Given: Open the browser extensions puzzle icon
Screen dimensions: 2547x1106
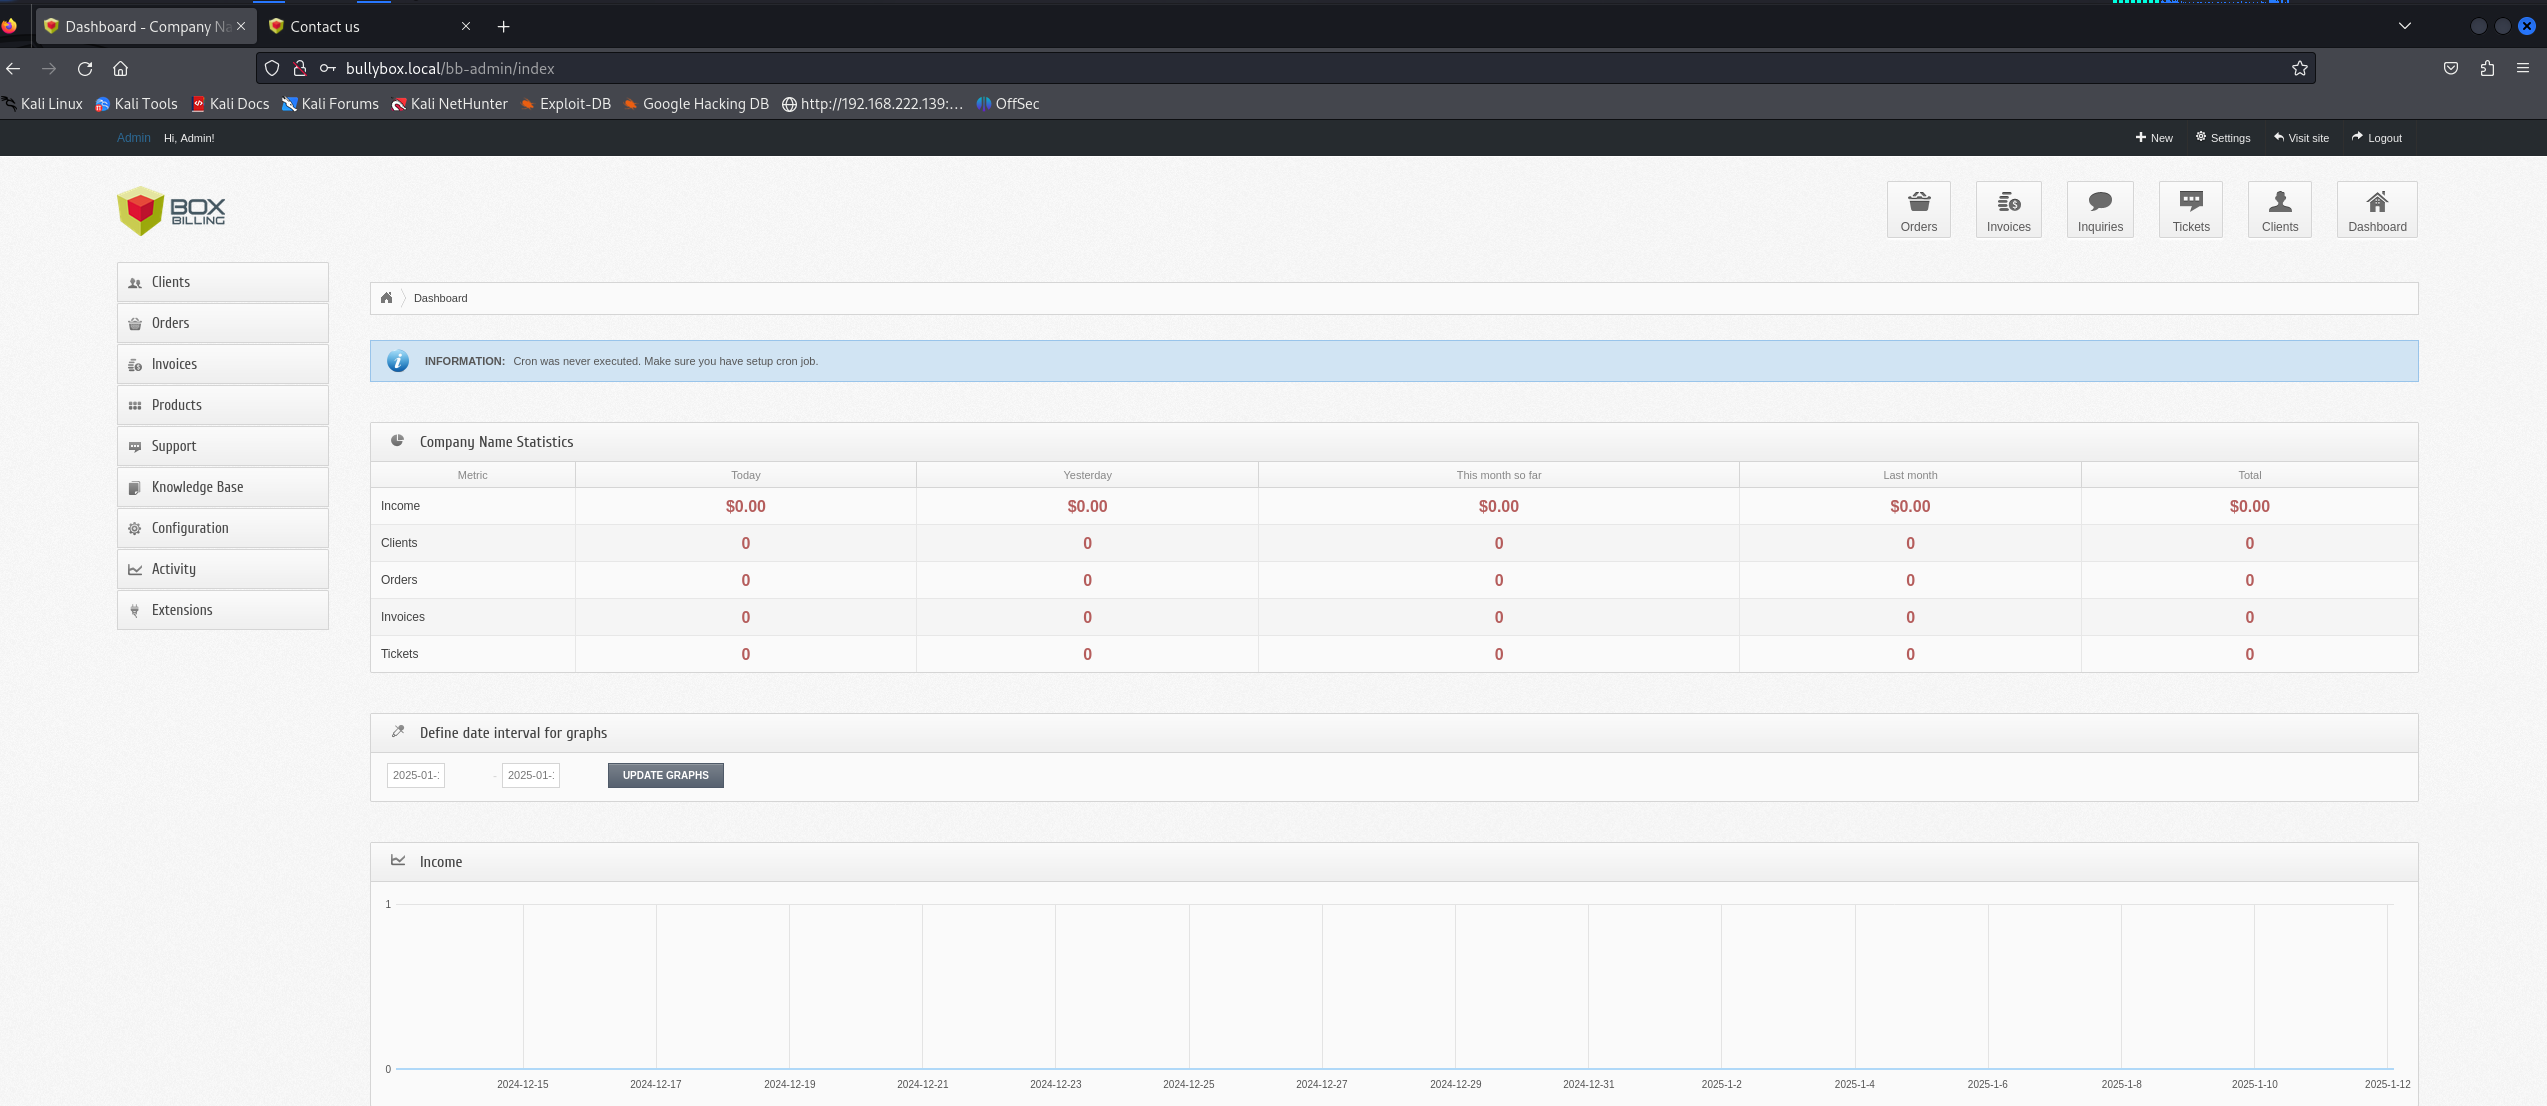Looking at the screenshot, I should click(x=2487, y=68).
